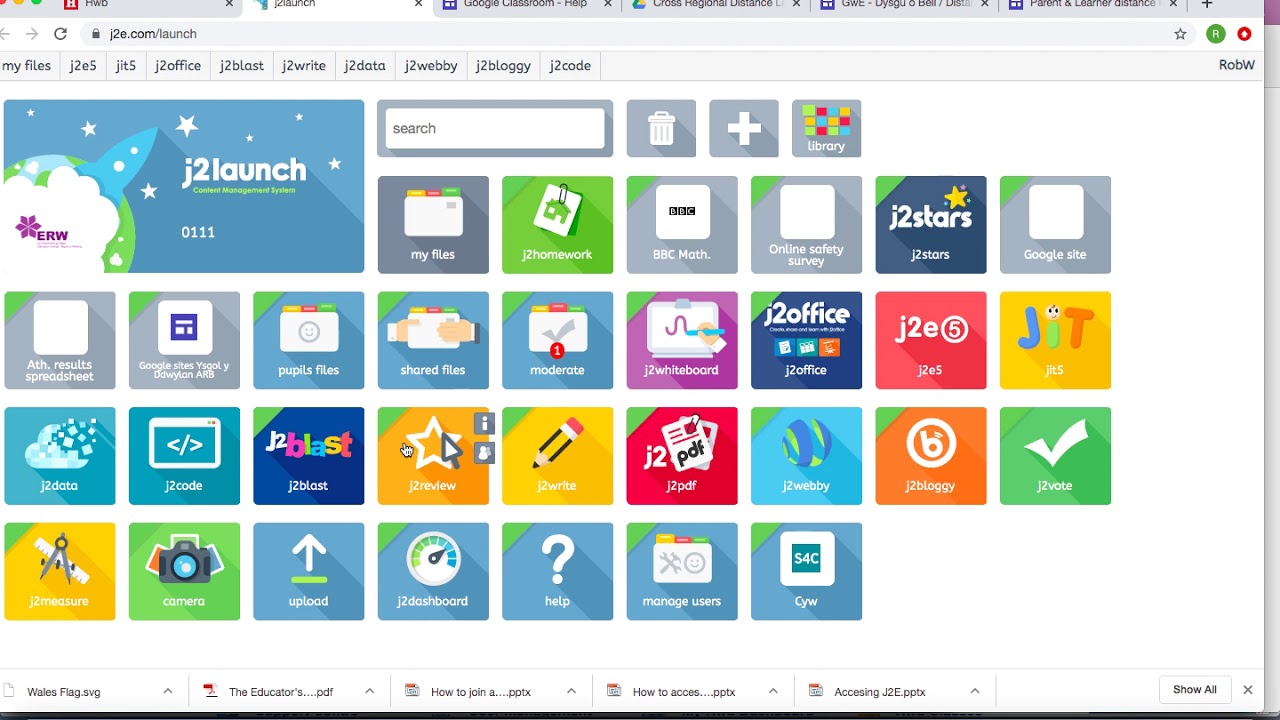Select jit5 in top menu
The image size is (1280, 720).
(126, 66)
